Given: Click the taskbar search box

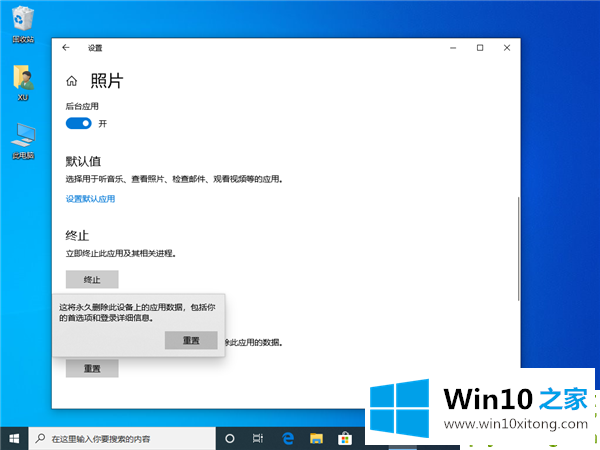Looking at the screenshot, I should (122, 439).
